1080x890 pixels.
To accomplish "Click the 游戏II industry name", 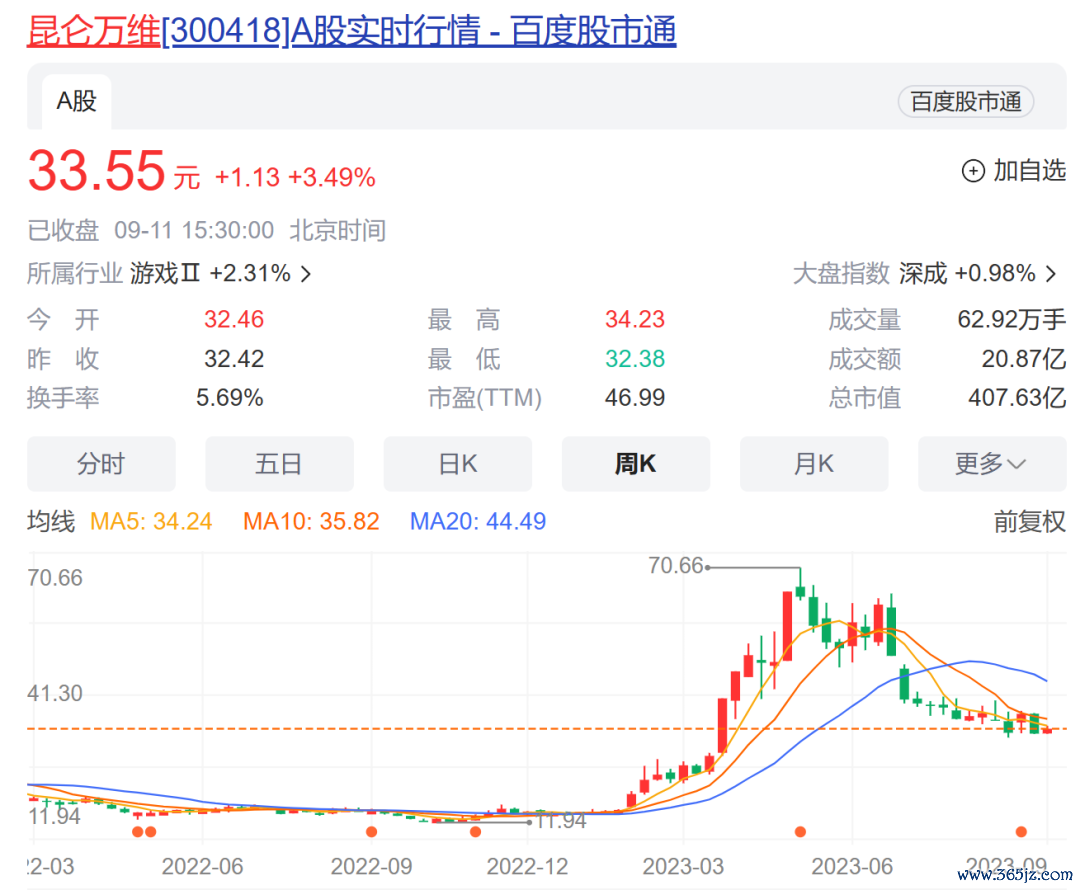I will click(165, 273).
